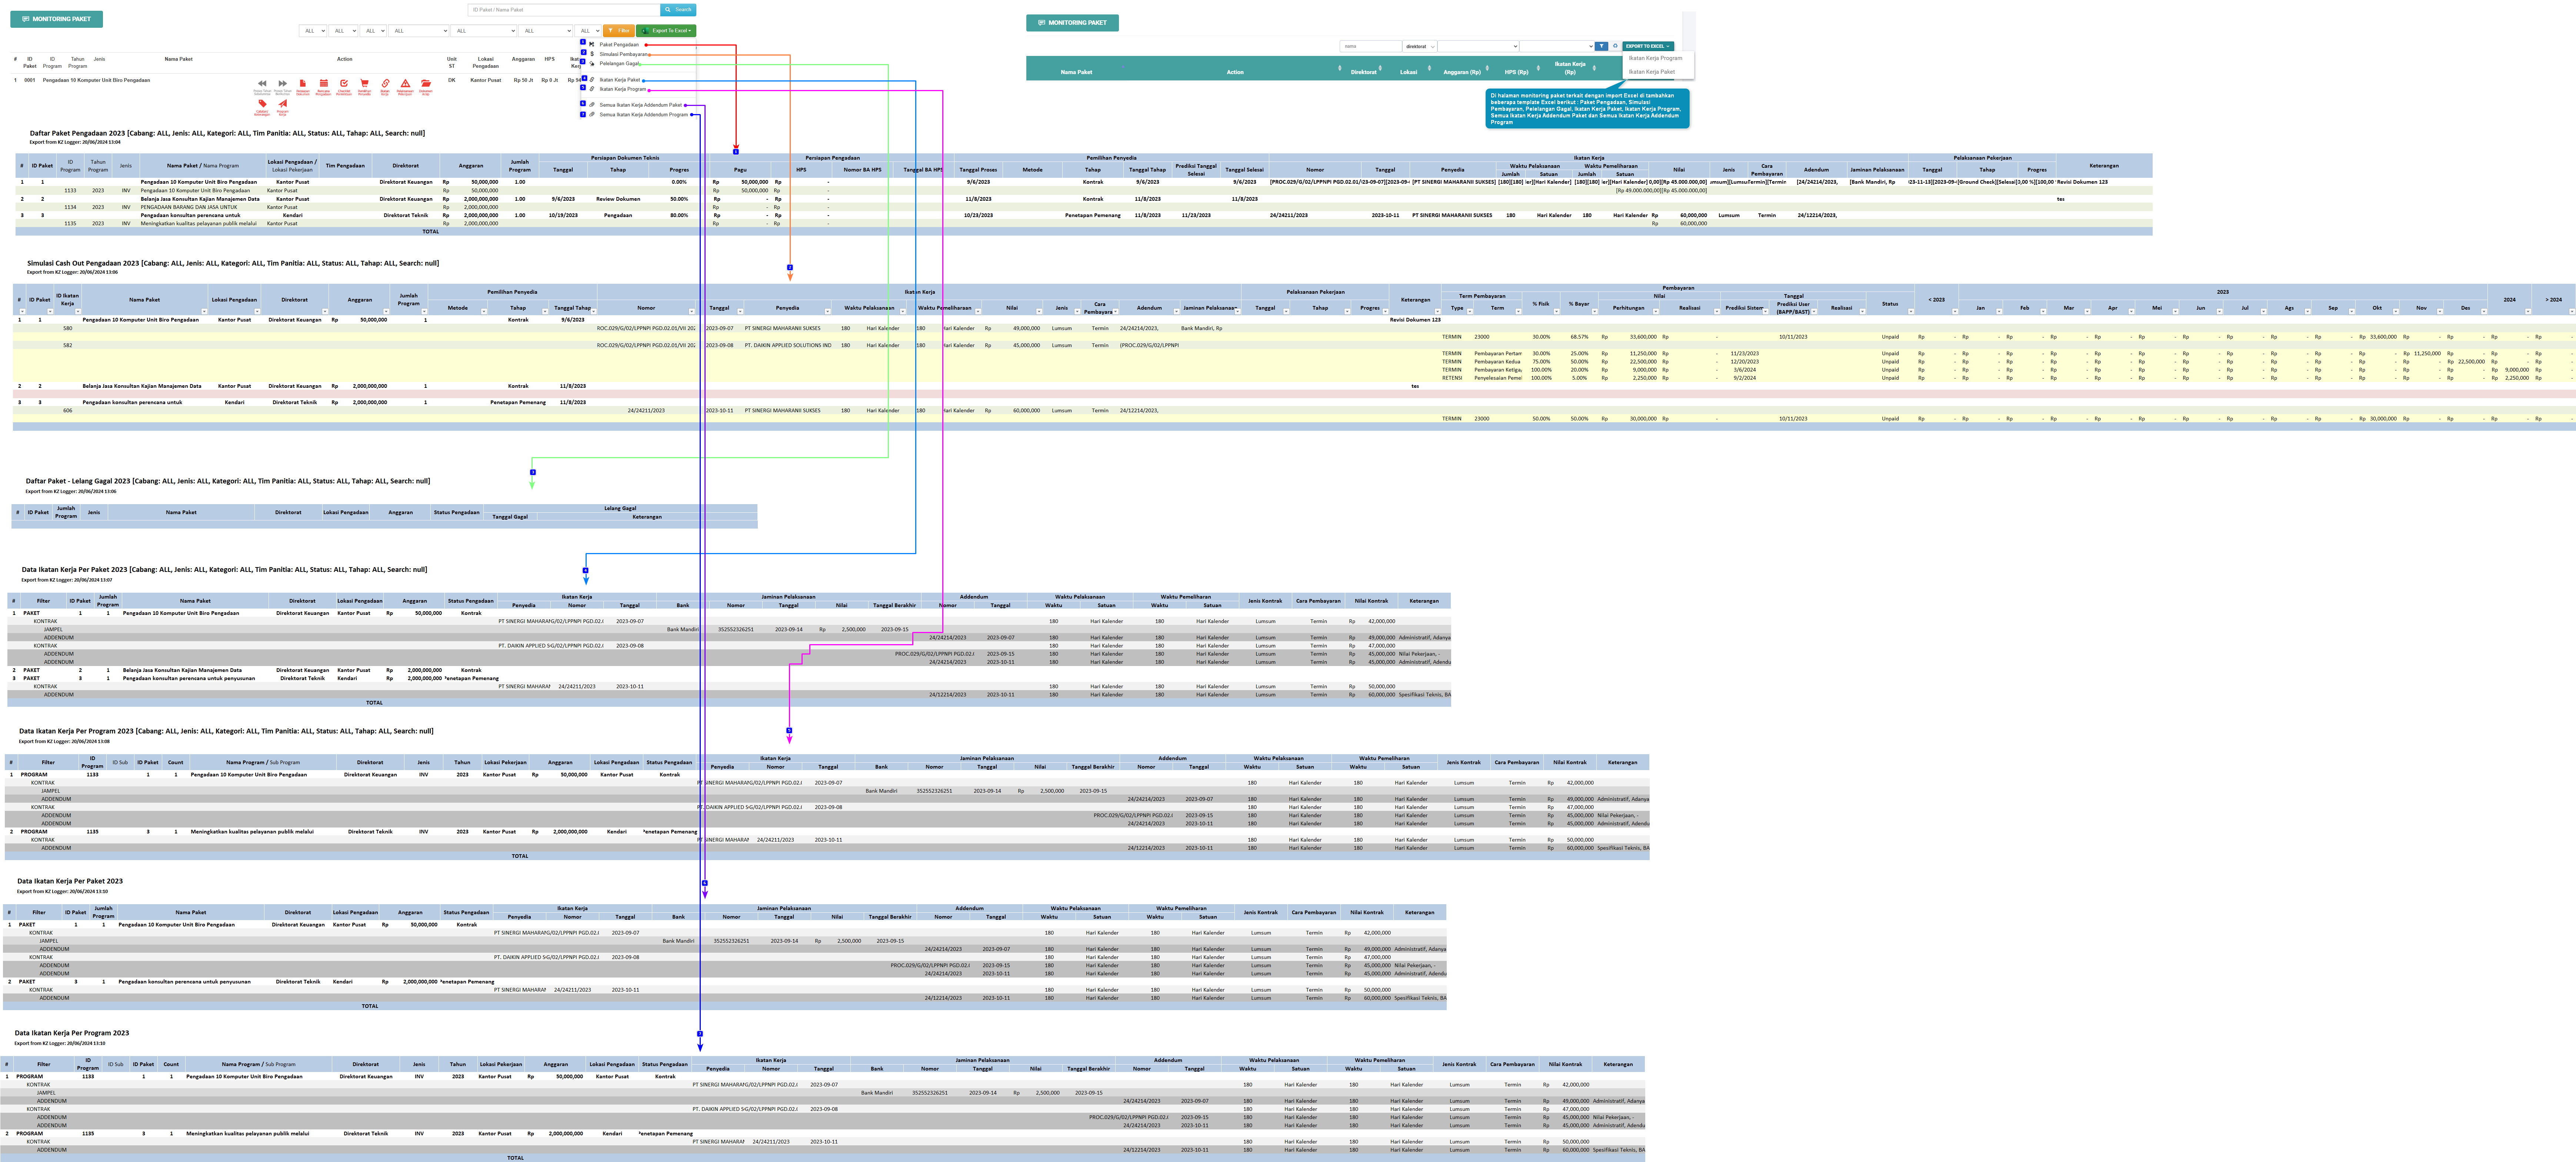Open the first ALL filter dropdown
Image resolution: width=2576 pixels, height=1162 pixels.
click(313, 31)
